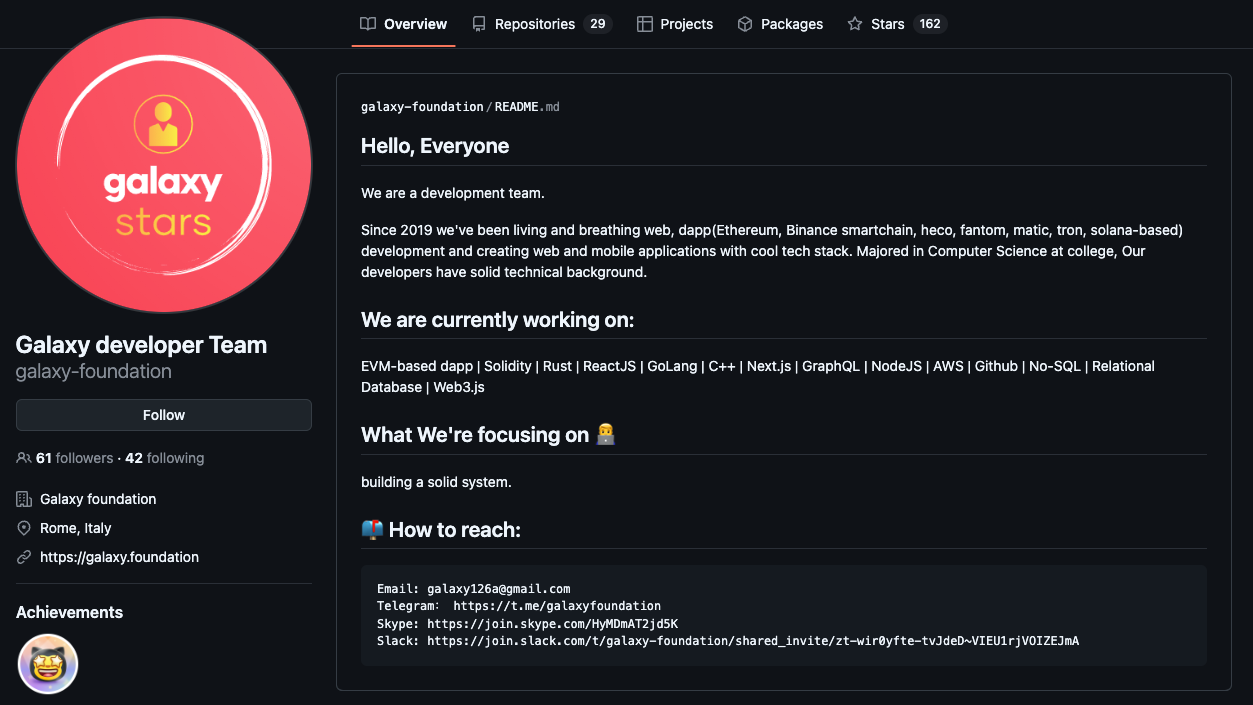The height and width of the screenshot is (705, 1253).
Task: Switch to the Stars tab
Action: 886,24
